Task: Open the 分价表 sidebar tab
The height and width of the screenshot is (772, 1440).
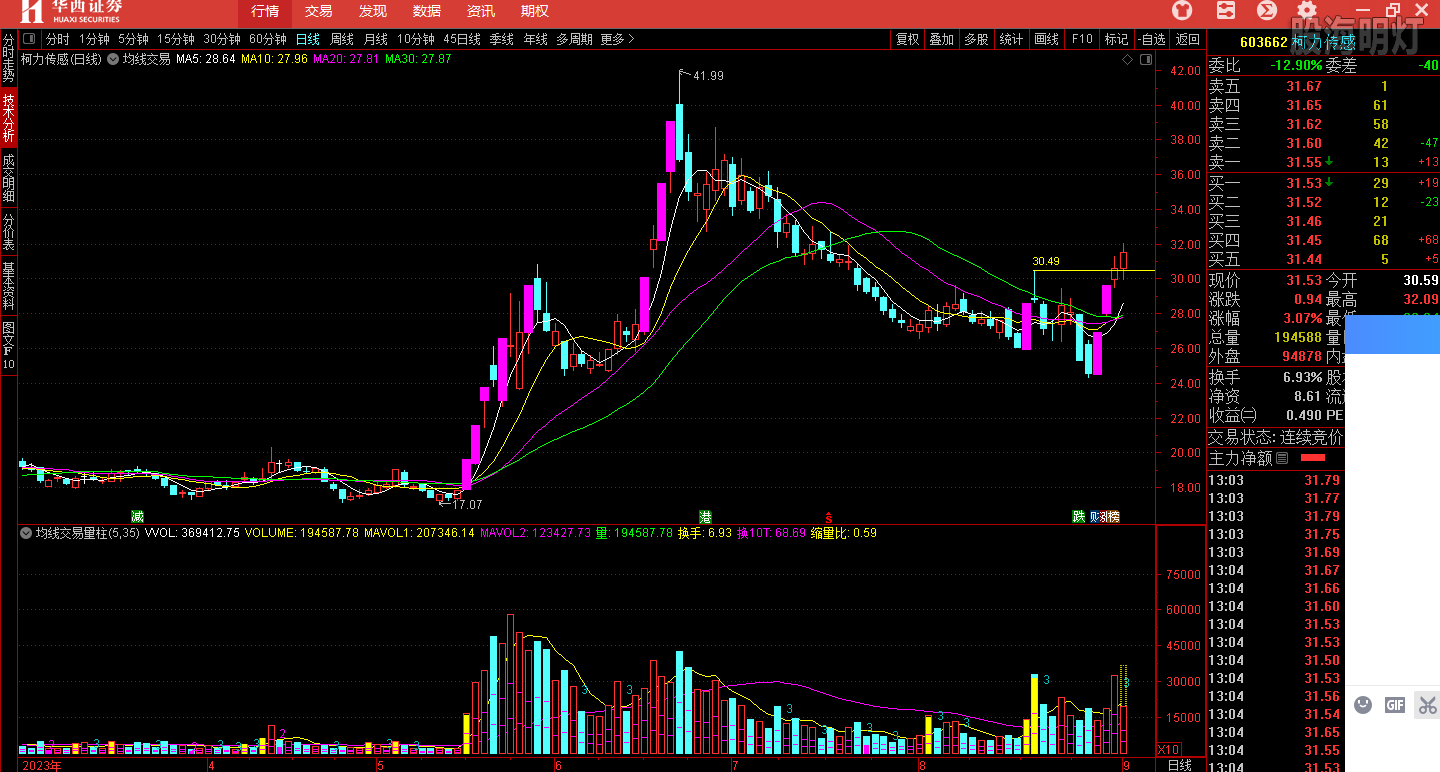Action: (x=8, y=232)
